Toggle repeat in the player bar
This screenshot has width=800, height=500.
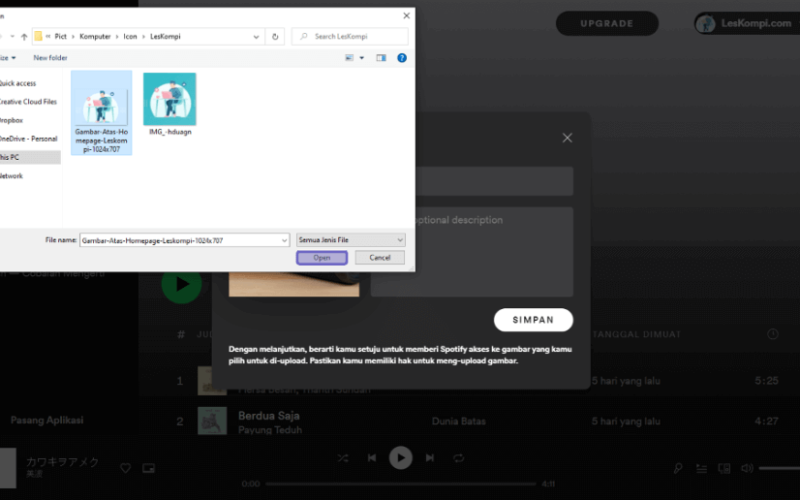coord(458,458)
